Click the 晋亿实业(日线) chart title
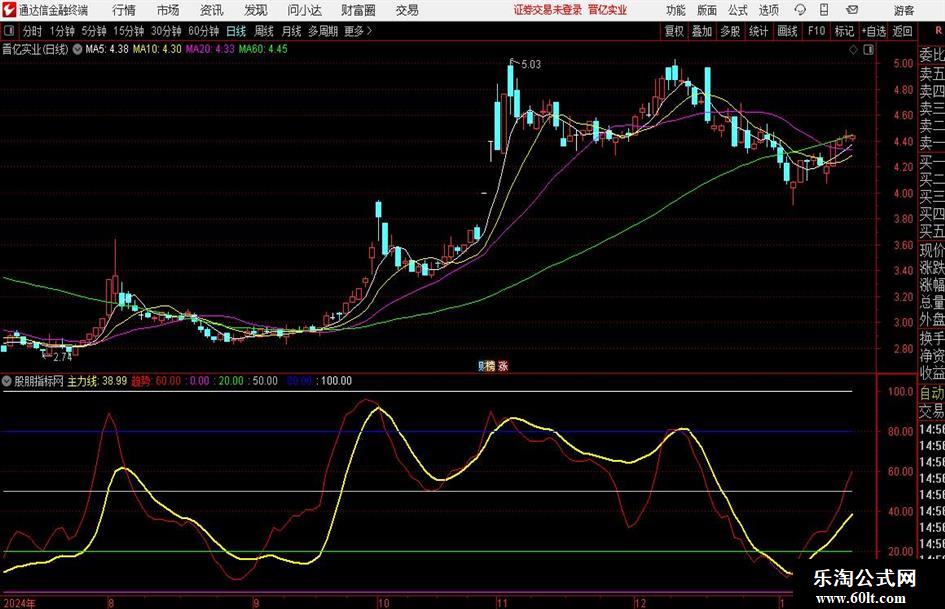This screenshot has height=609, width=945. pos(36,49)
